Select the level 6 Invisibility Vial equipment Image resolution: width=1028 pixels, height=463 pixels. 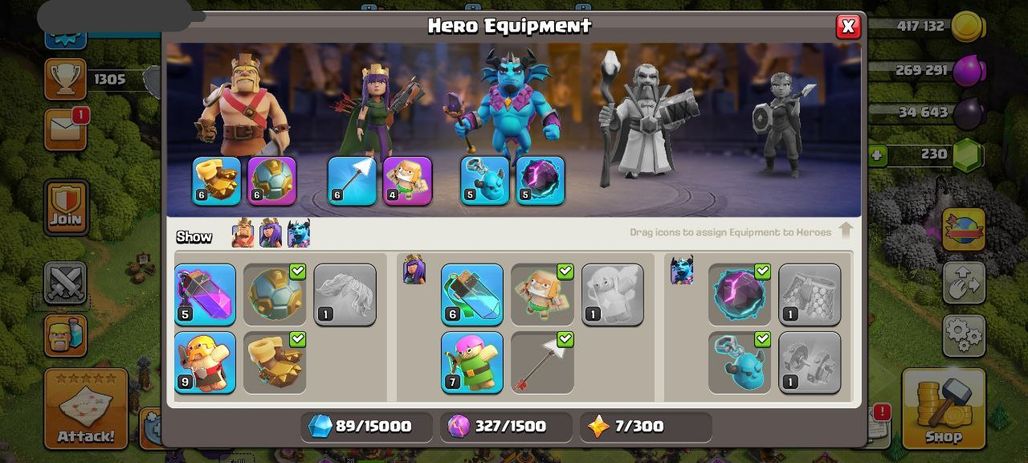click(472, 294)
